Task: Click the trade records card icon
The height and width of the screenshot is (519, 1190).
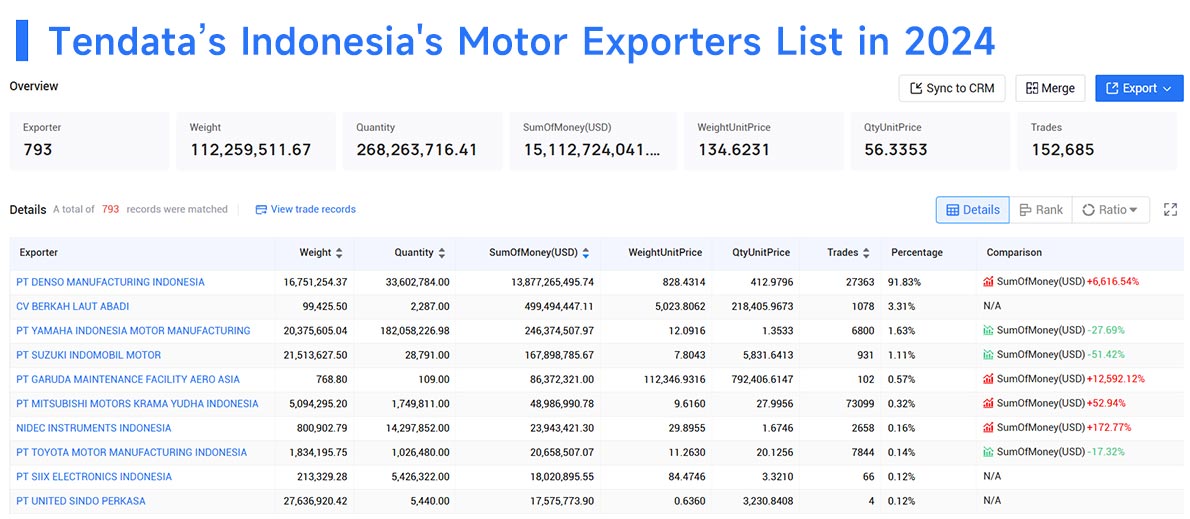Action: [x=261, y=209]
